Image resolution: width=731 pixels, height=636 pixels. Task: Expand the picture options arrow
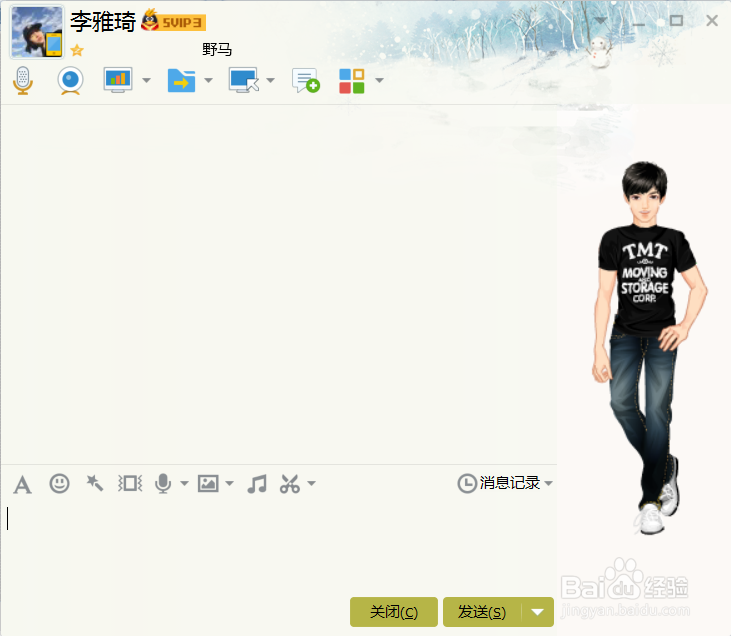pyautogui.click(x=229, y=484)
